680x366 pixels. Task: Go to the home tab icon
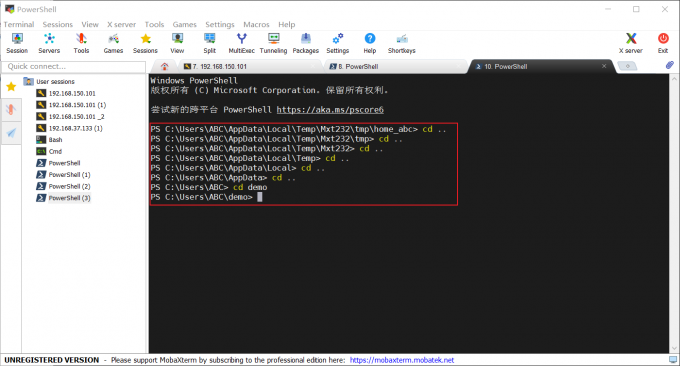pyautogui.click(x=164, y=66)
